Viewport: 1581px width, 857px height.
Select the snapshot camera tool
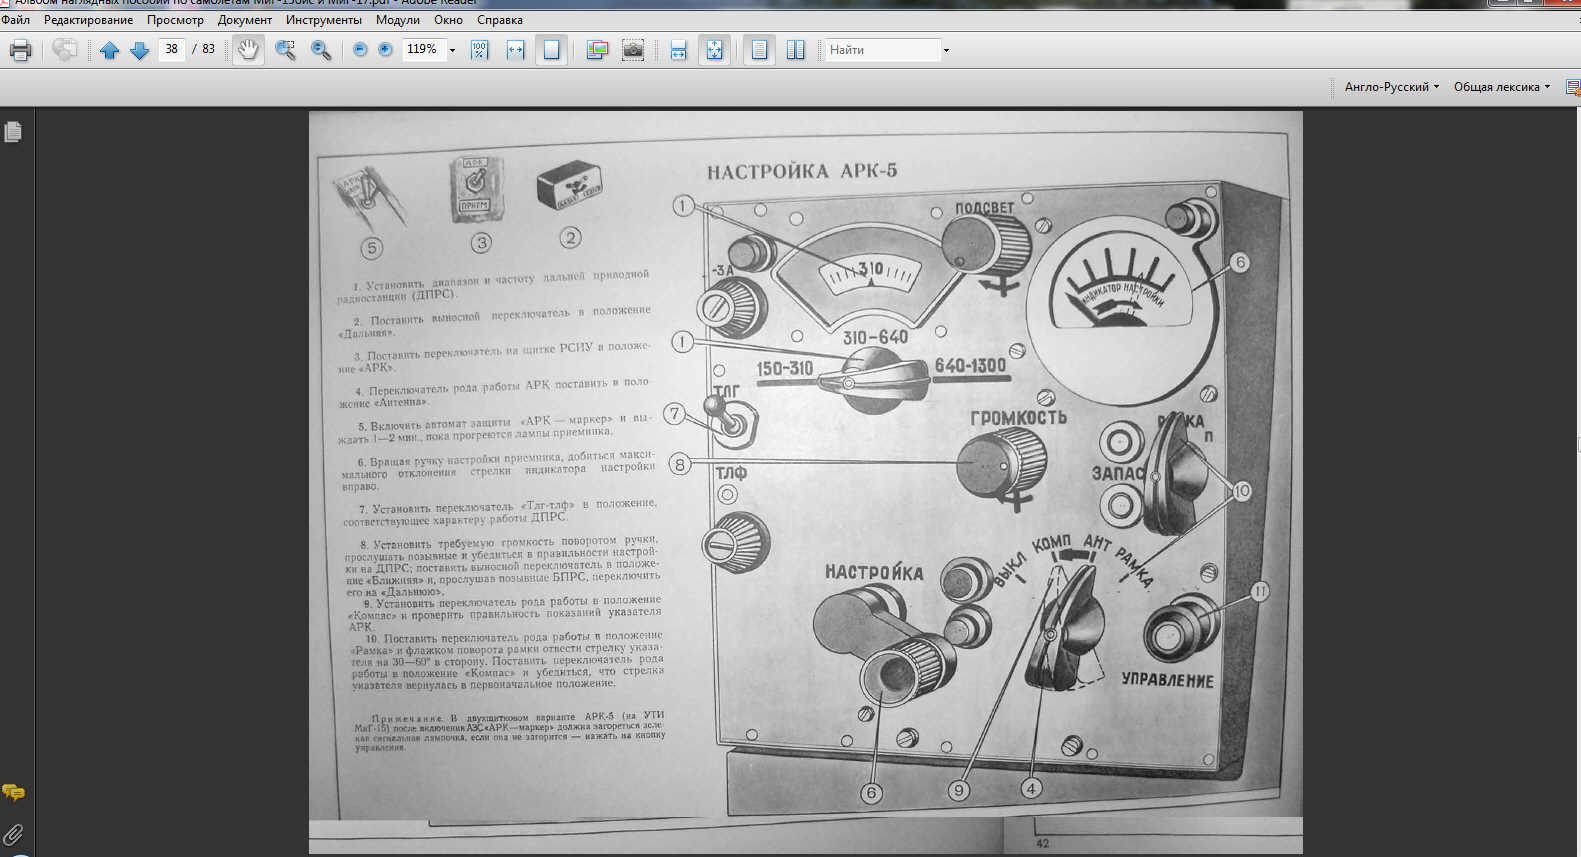(x=633, y=50)
